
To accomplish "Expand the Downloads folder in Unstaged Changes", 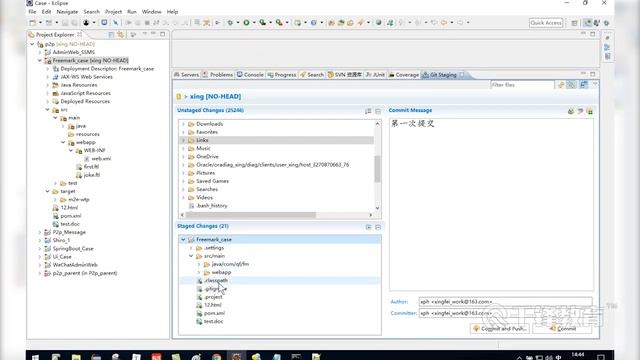I will pos(183,124).
